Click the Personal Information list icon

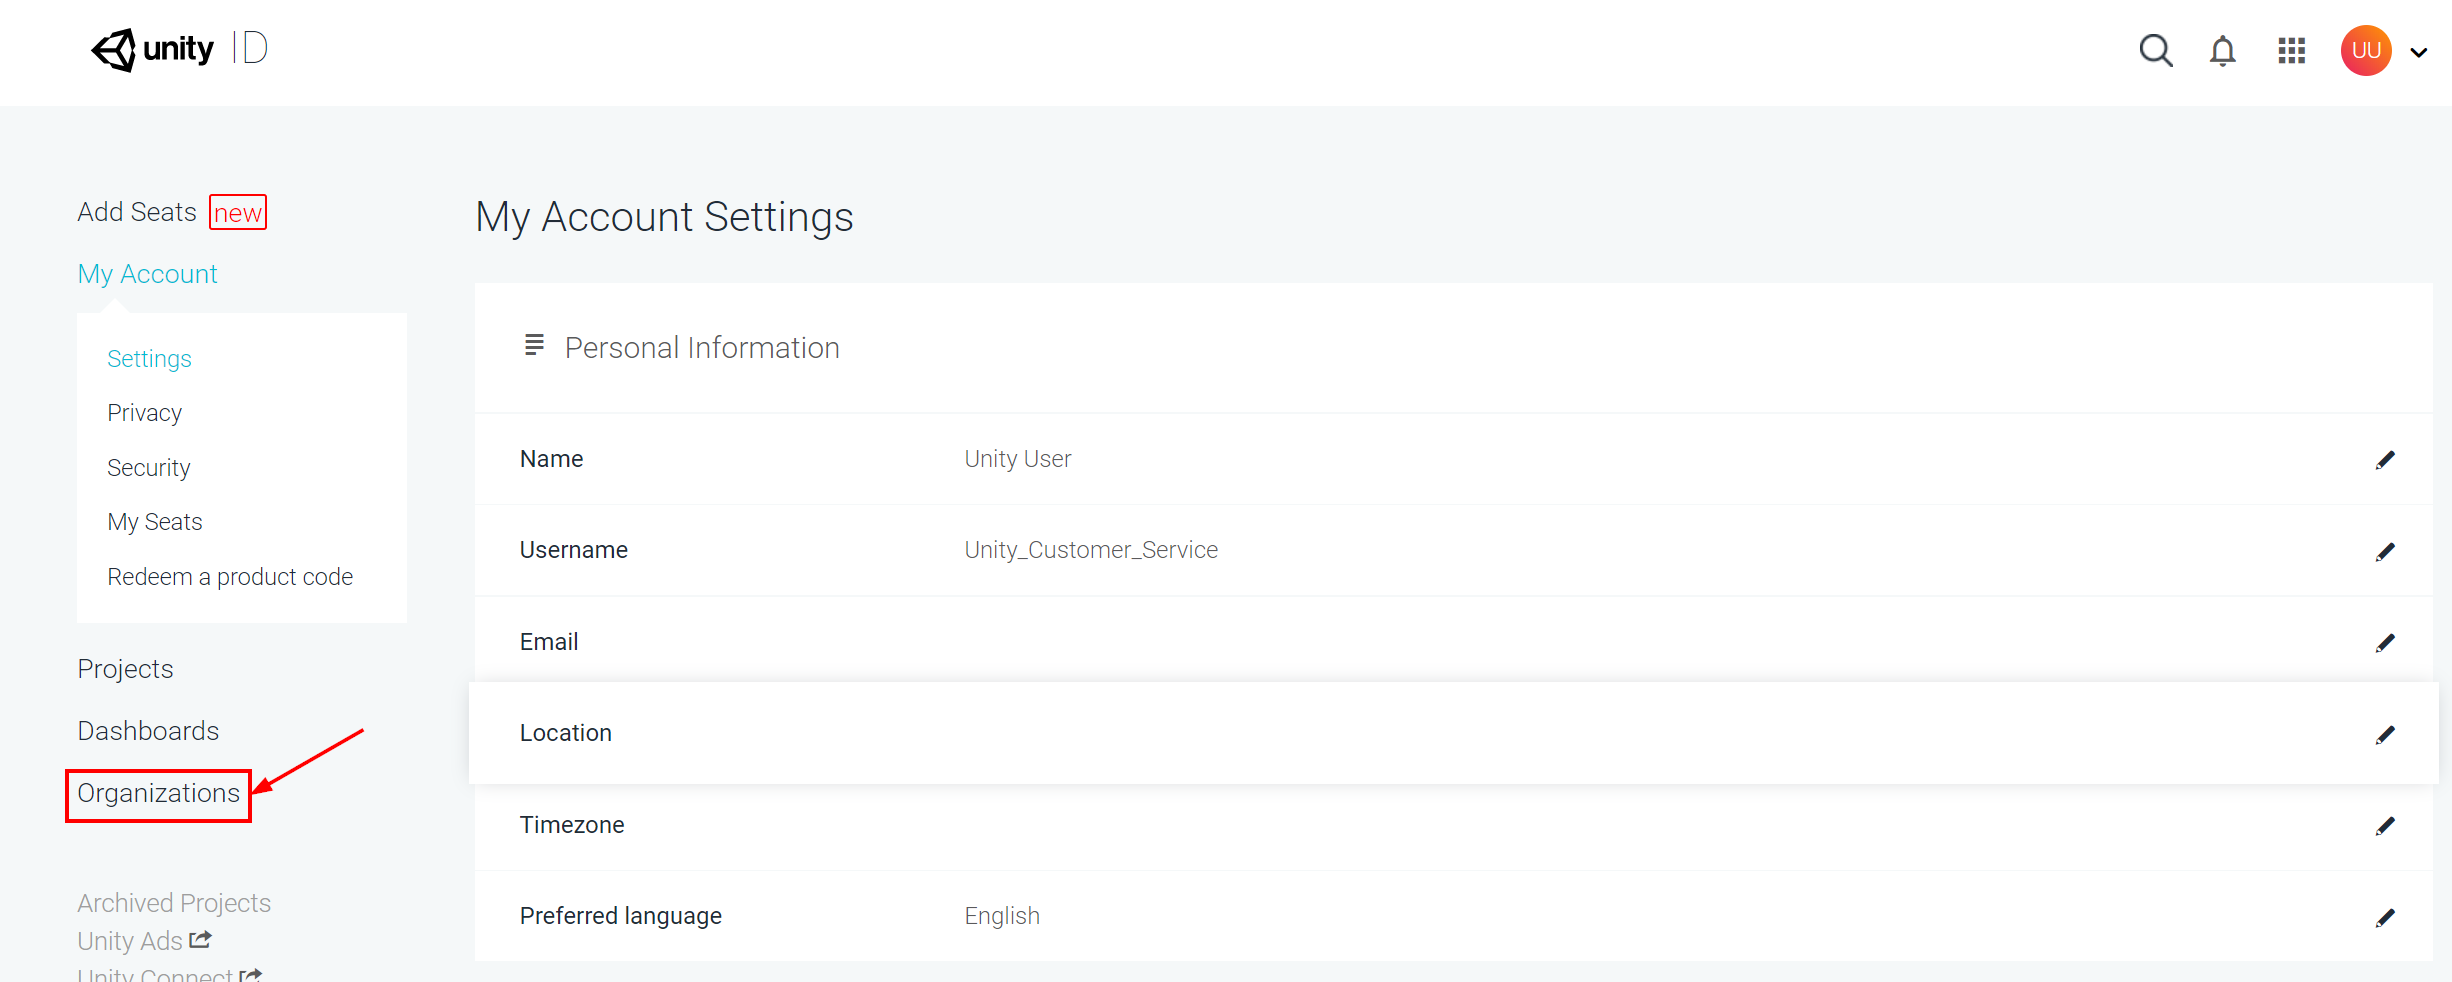click(x=534, y=345)
